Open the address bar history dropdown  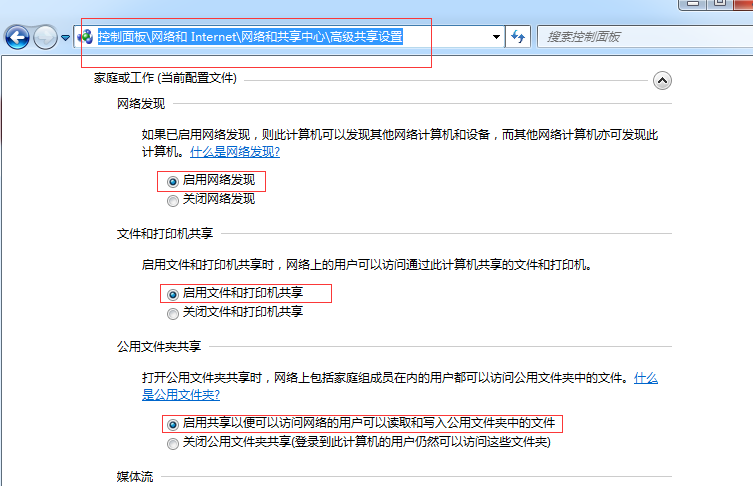(x=496, y=36)
